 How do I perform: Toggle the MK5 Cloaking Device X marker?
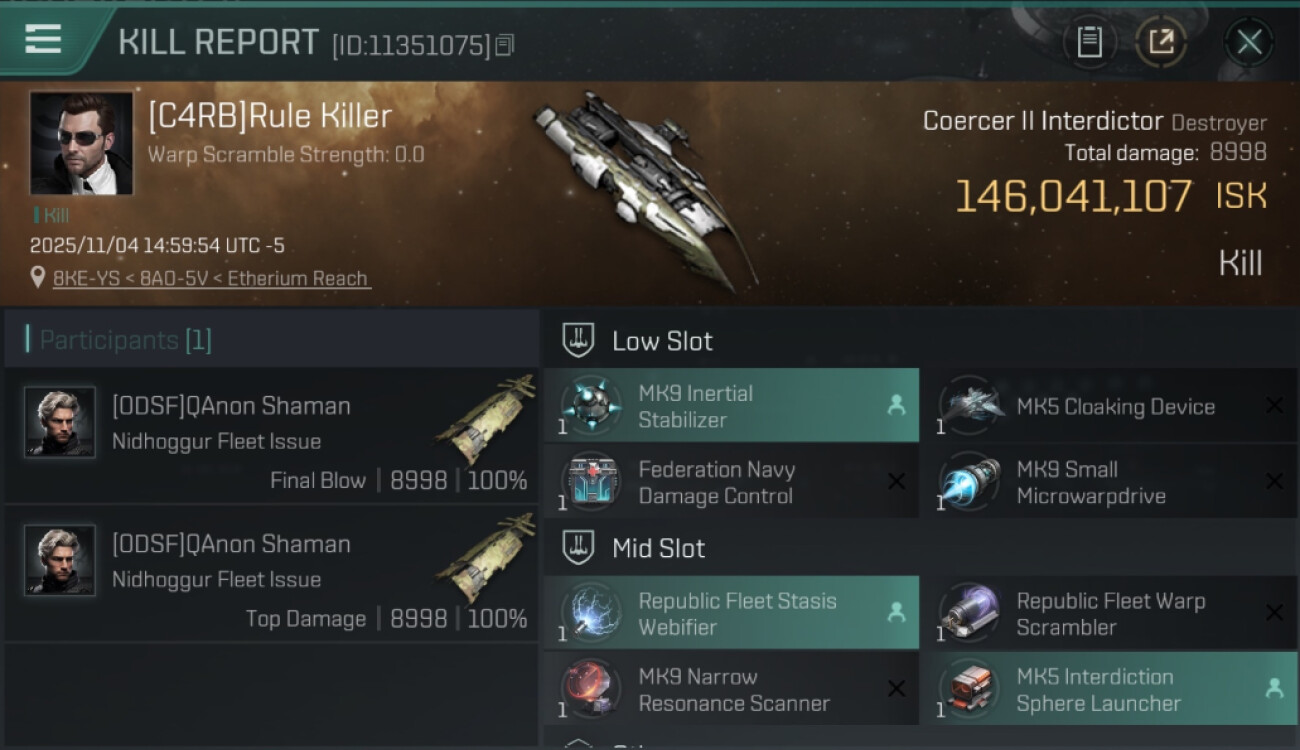pyautogui.click(x=1274, y=406)
